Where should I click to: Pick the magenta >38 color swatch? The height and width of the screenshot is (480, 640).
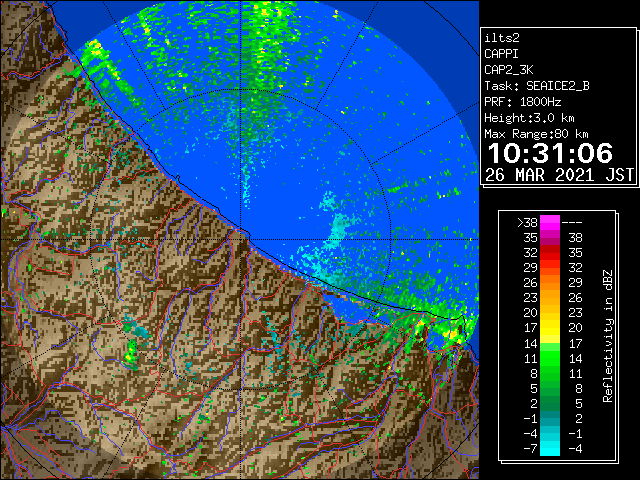point(550,223)
